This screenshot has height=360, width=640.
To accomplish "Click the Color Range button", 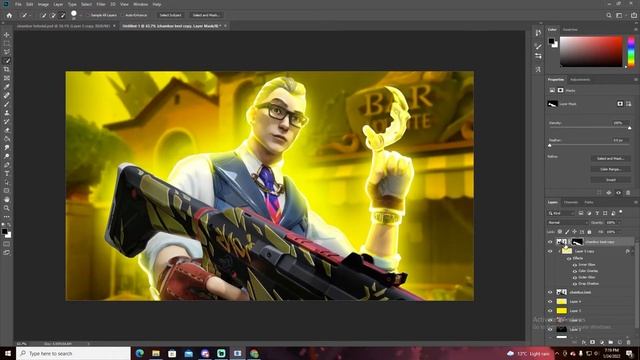I will click(x=611, y=169).
